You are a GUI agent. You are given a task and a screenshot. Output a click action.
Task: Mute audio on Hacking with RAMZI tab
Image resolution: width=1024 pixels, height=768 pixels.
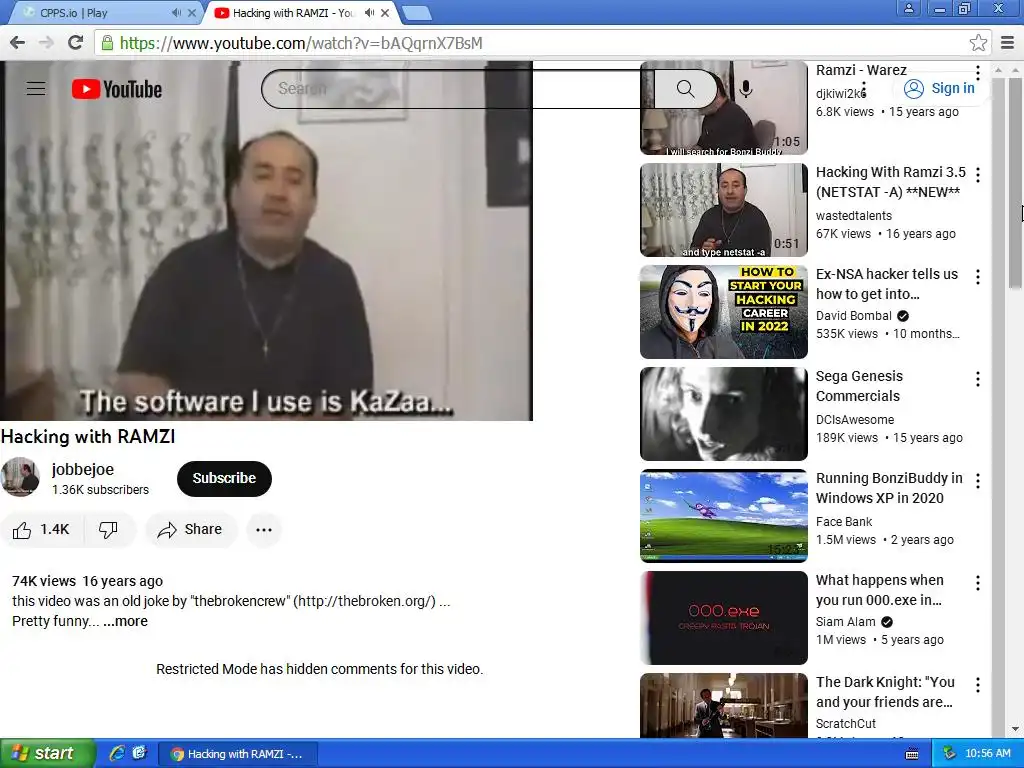[x=370, y=13]
